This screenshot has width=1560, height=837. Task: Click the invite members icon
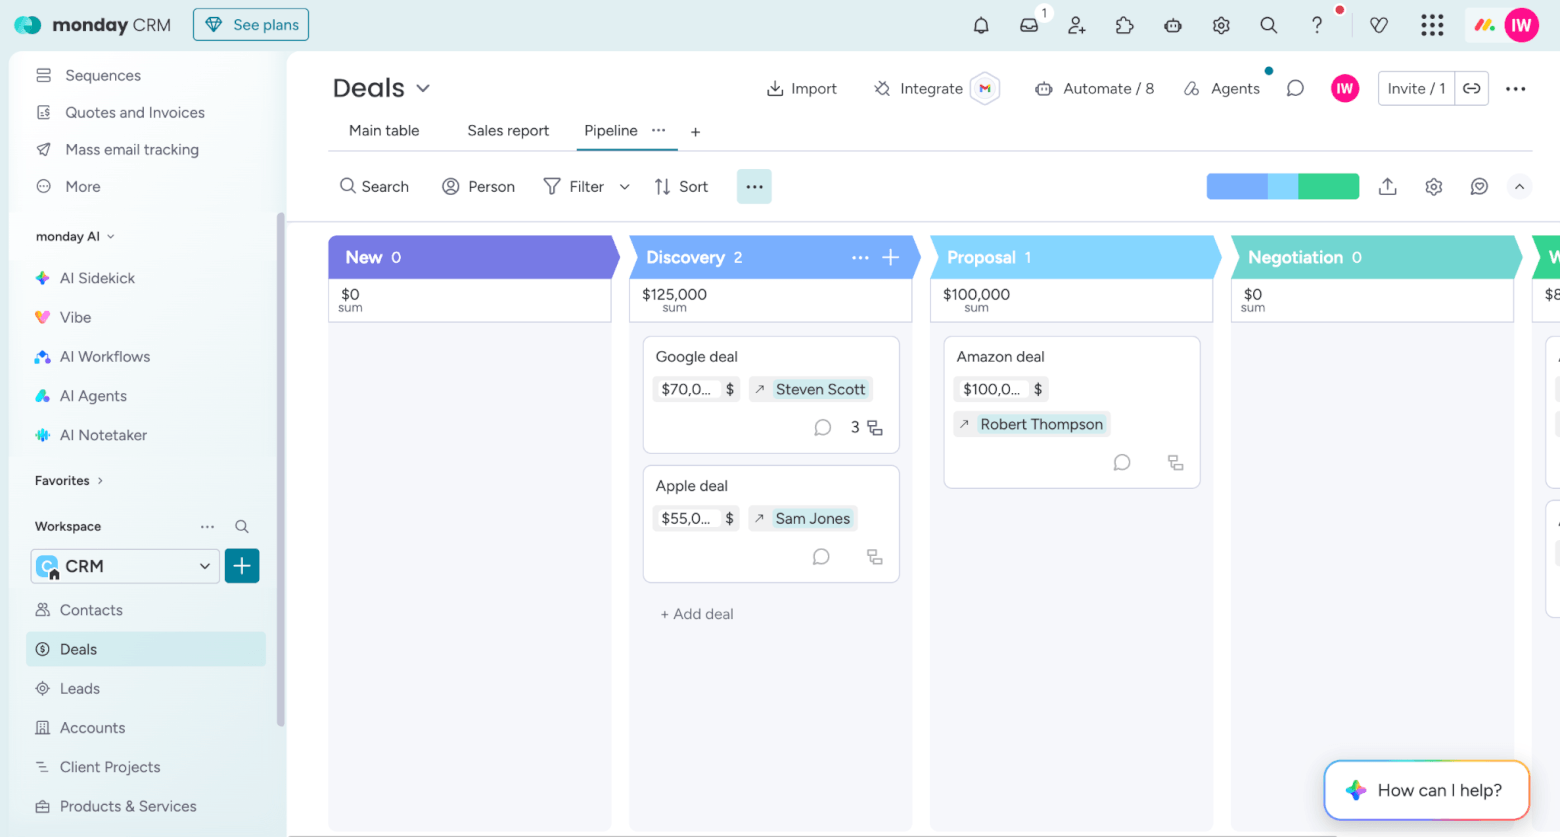coord(1077,25)
